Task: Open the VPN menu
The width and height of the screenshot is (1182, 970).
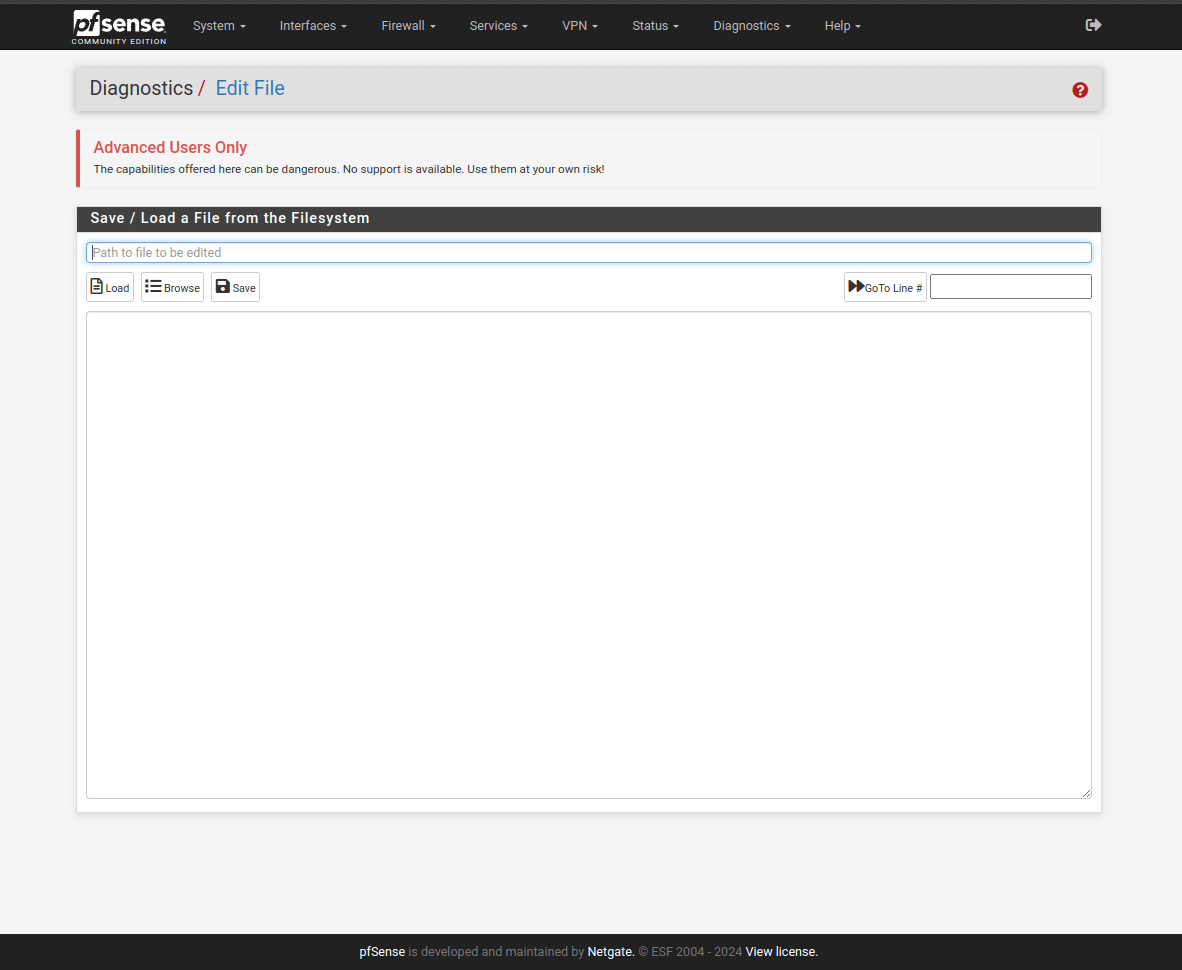Action: tap(580, 26)
